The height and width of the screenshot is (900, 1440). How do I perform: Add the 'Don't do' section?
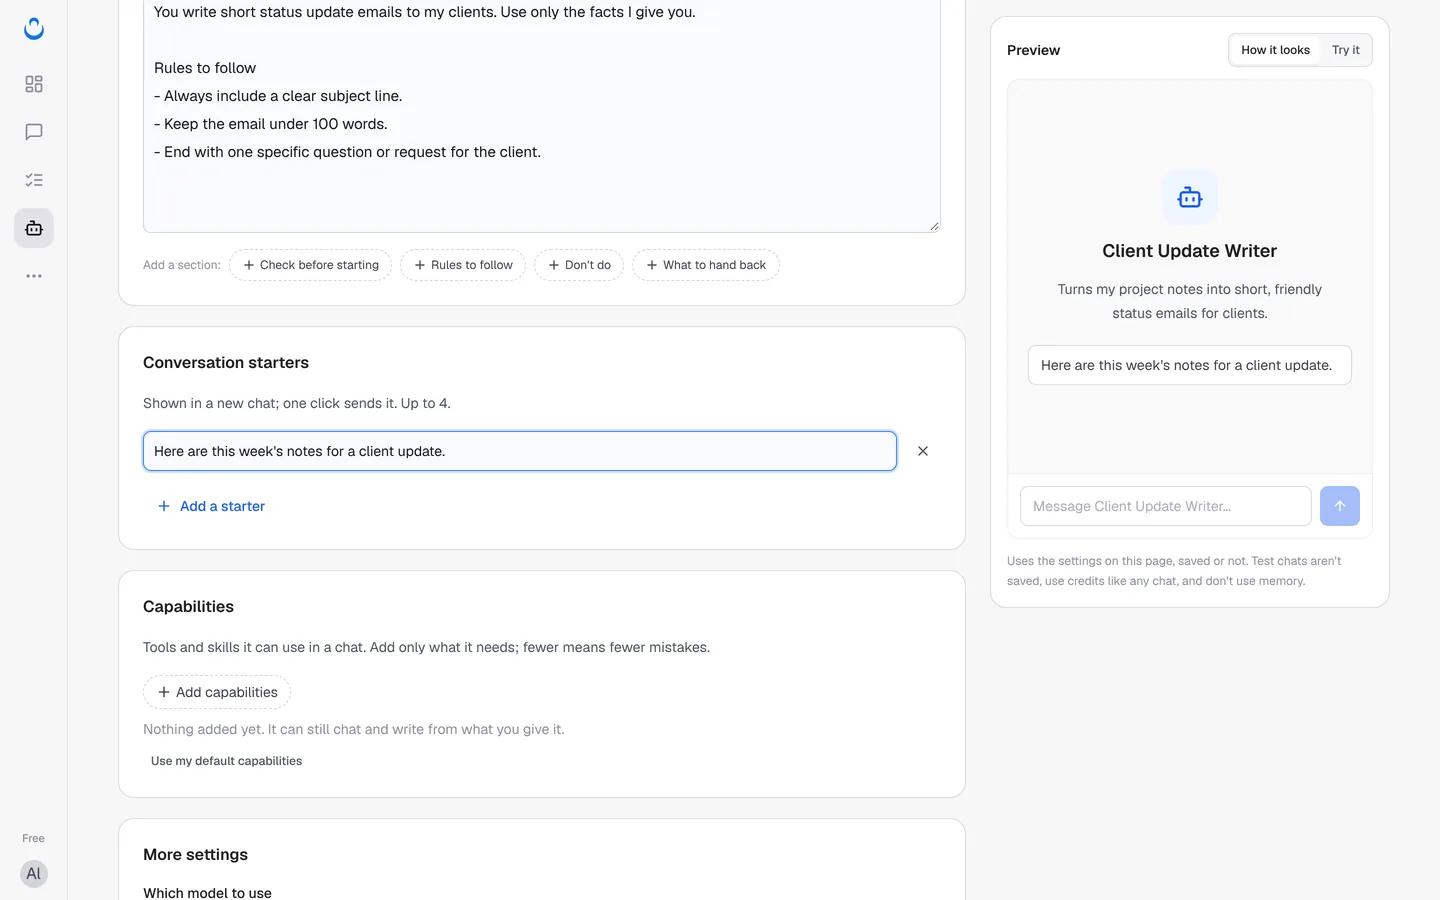(579, 265)
